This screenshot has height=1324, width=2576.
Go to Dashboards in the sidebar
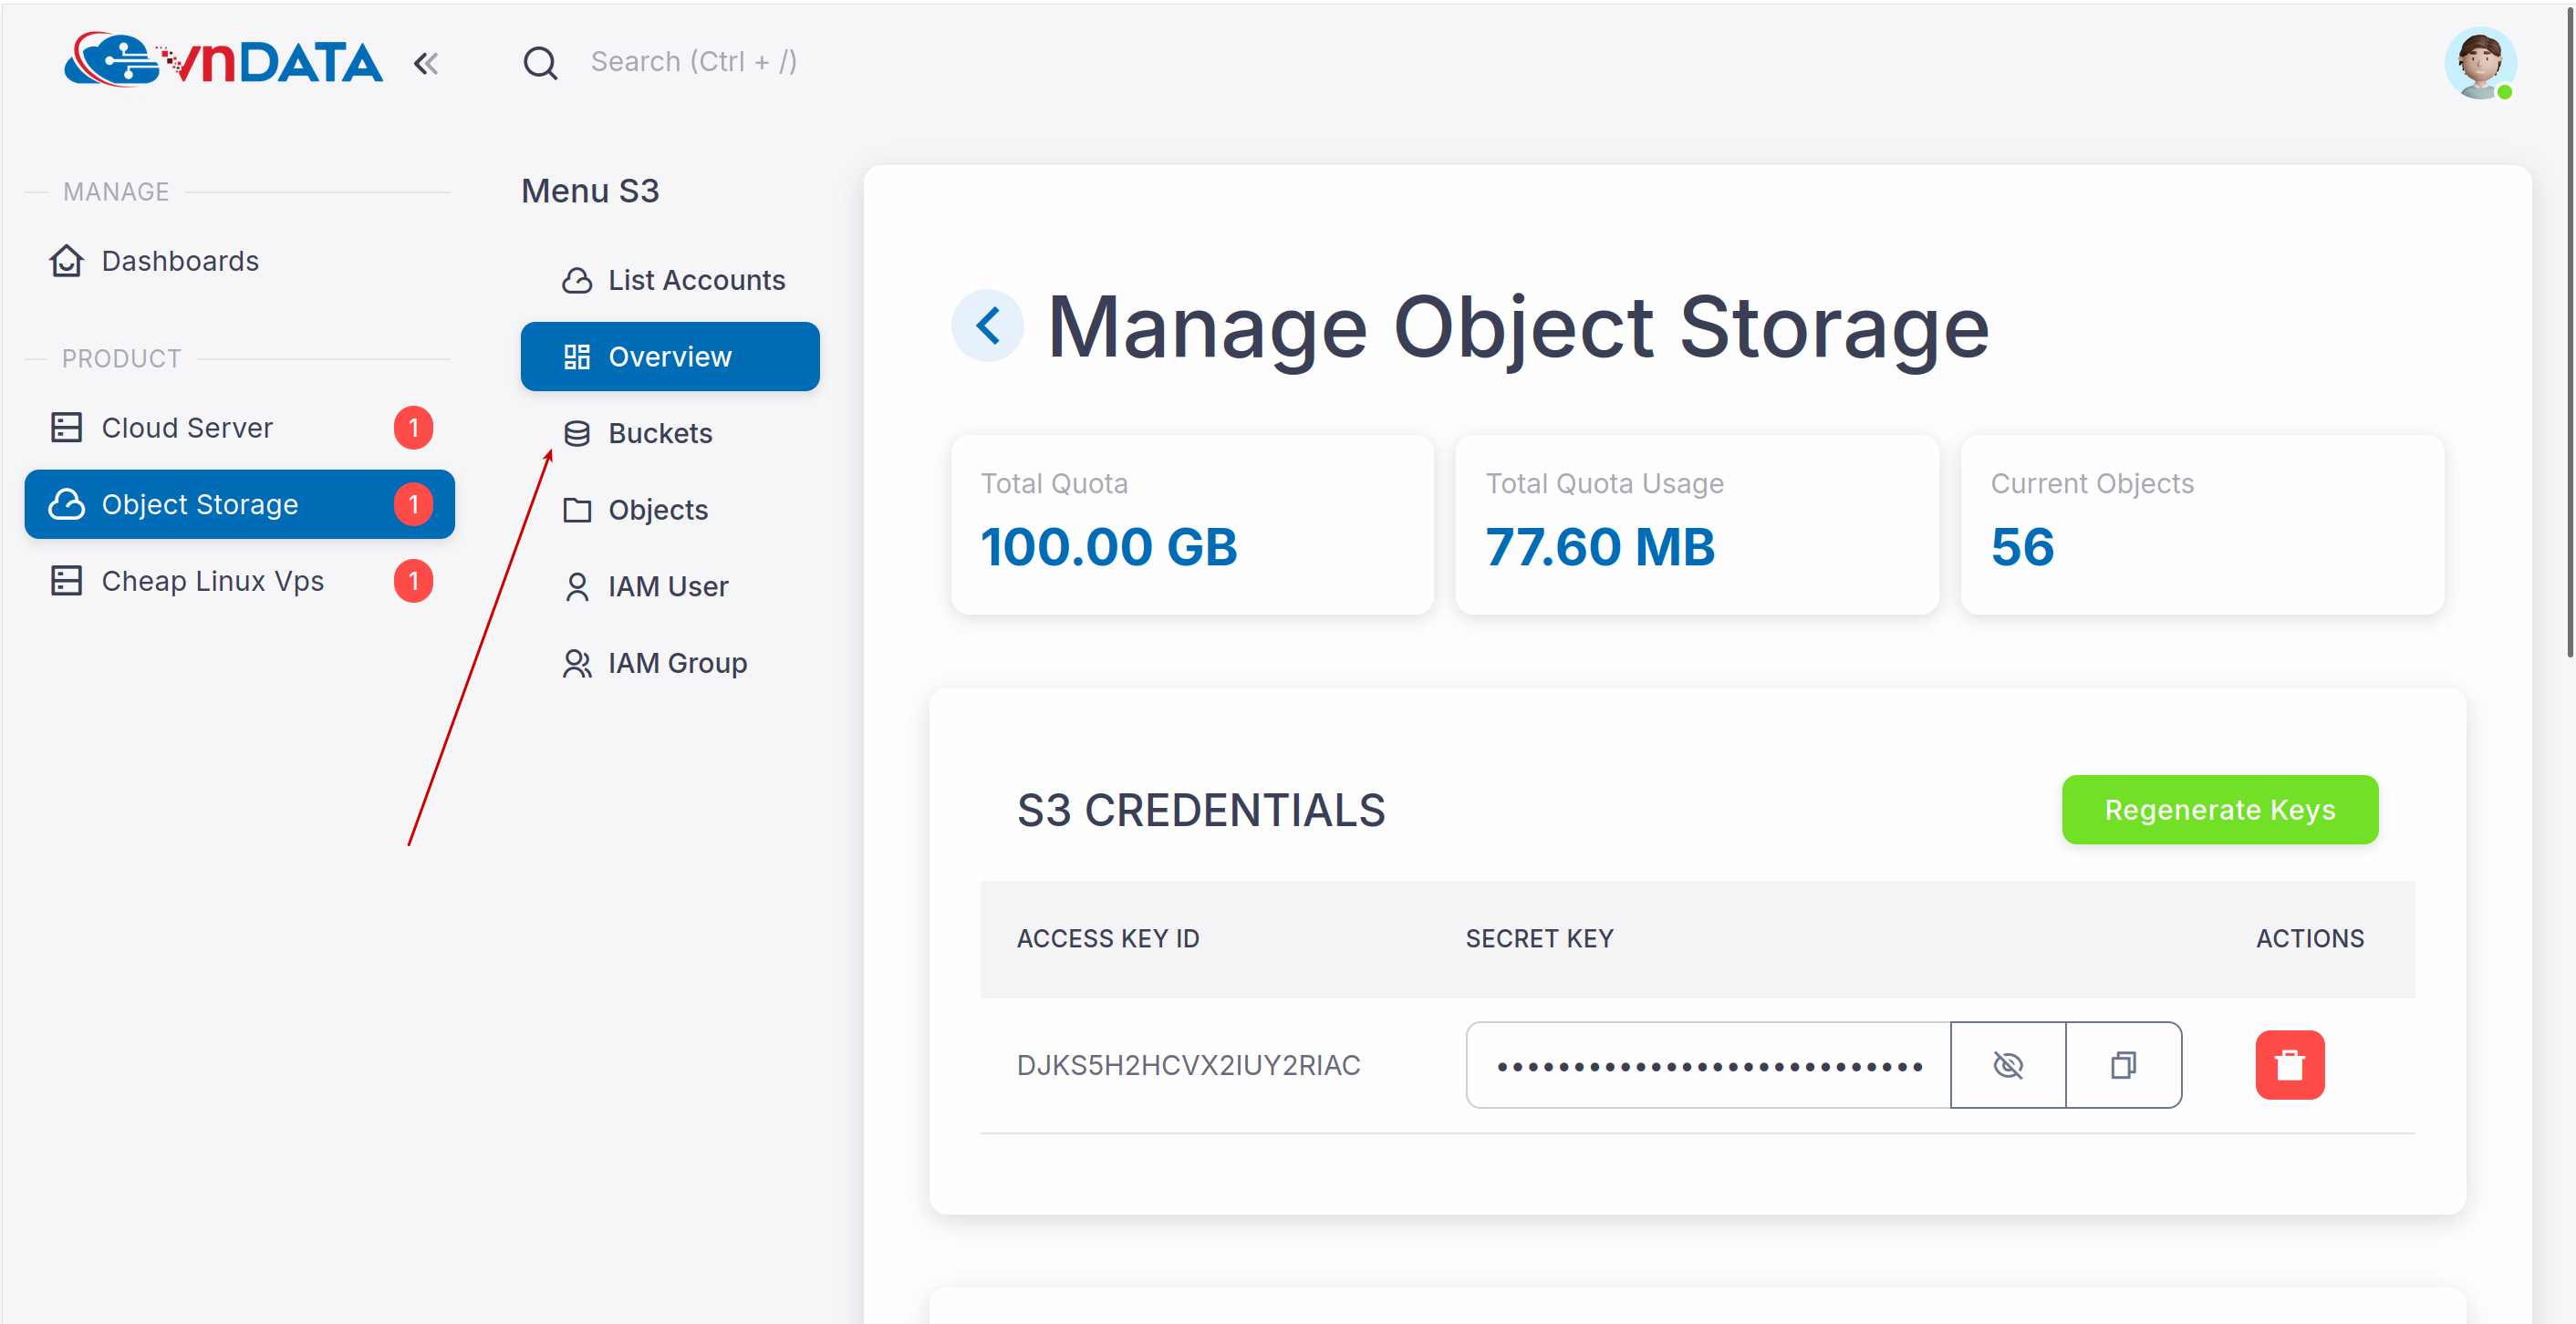(180, 261)
